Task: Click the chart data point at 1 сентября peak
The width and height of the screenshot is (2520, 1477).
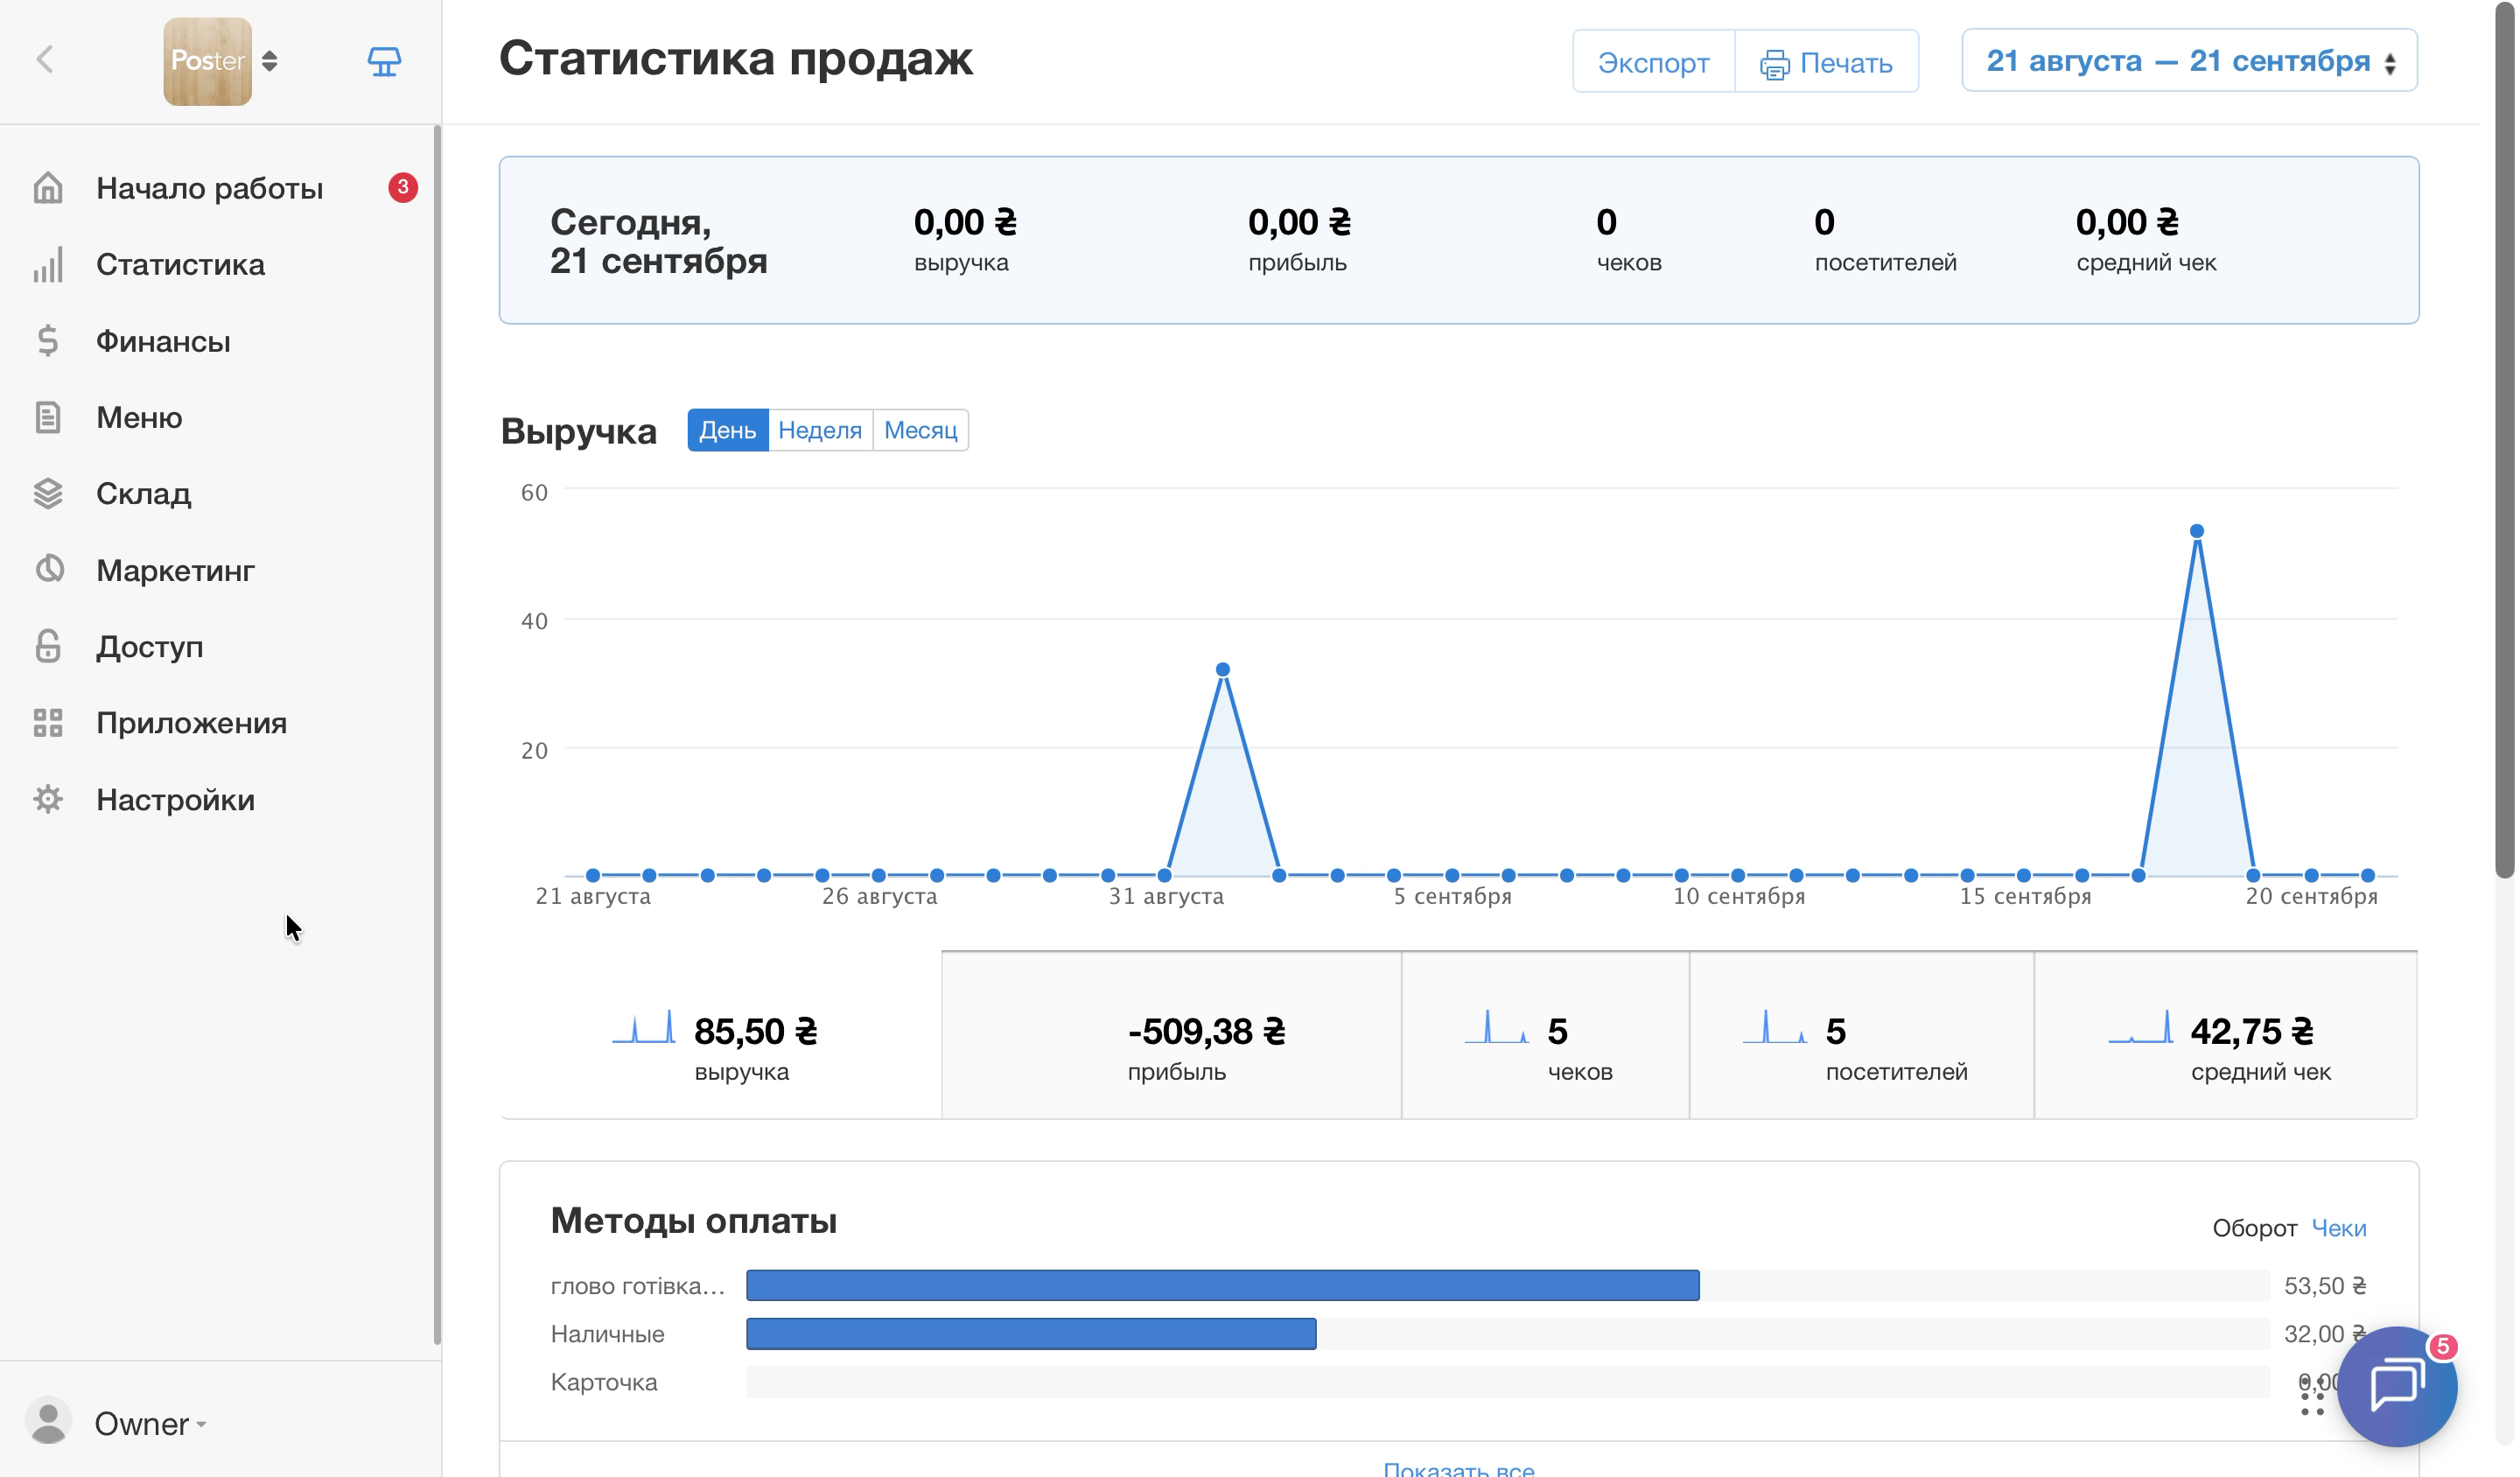Action: click(1222, 669)
